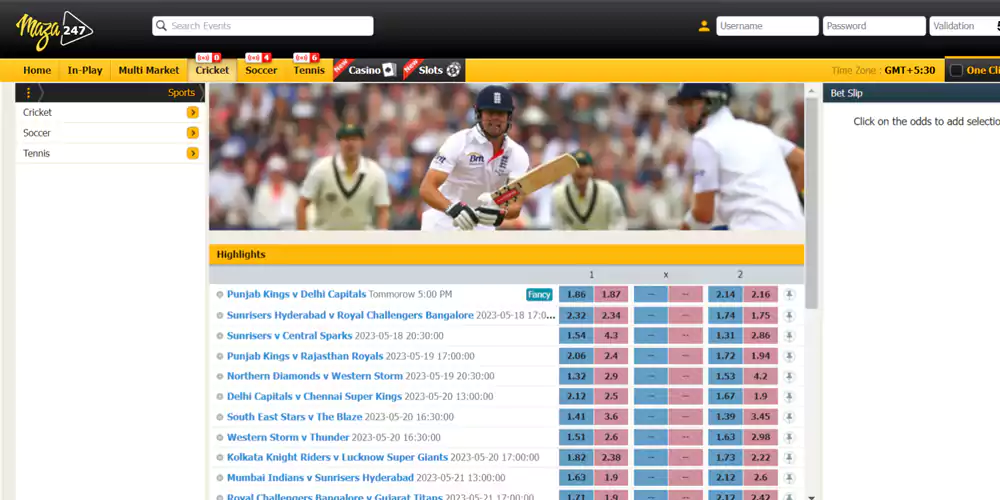1000x500 pixels.
Task: Open Punjab Kings v Rajasthan Royals match link
Action: click(305, 356)
